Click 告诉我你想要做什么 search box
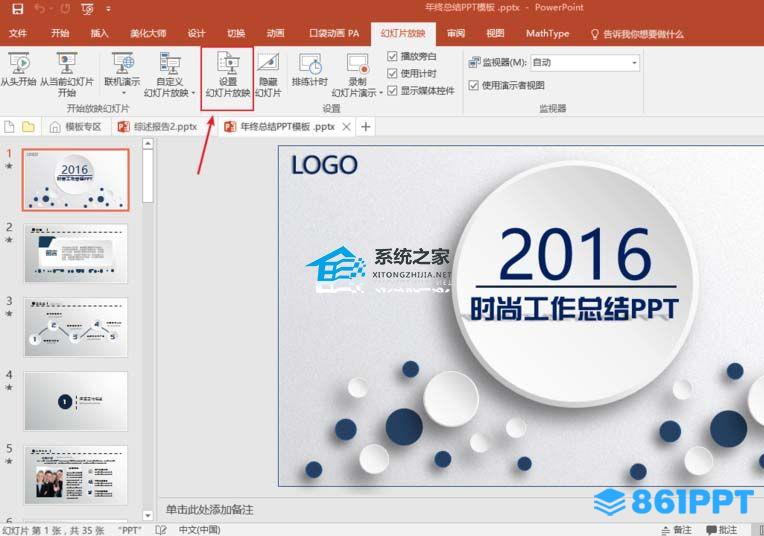Viewport: 764px width, 536px height. point(643,34)
